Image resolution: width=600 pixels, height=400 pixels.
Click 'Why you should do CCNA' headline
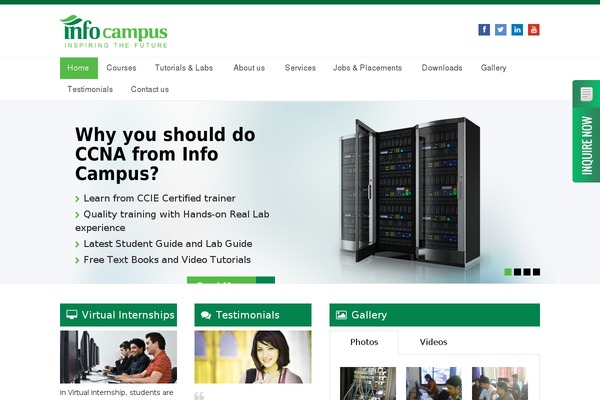click(x=165, y=154)
